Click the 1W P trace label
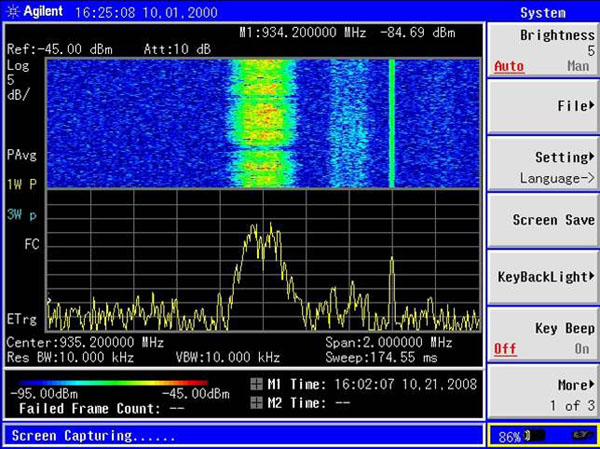 (22, 185)
